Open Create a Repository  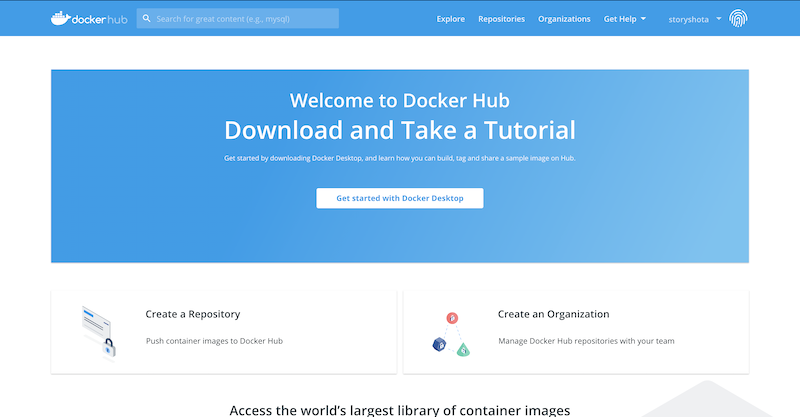coord(193,314)
